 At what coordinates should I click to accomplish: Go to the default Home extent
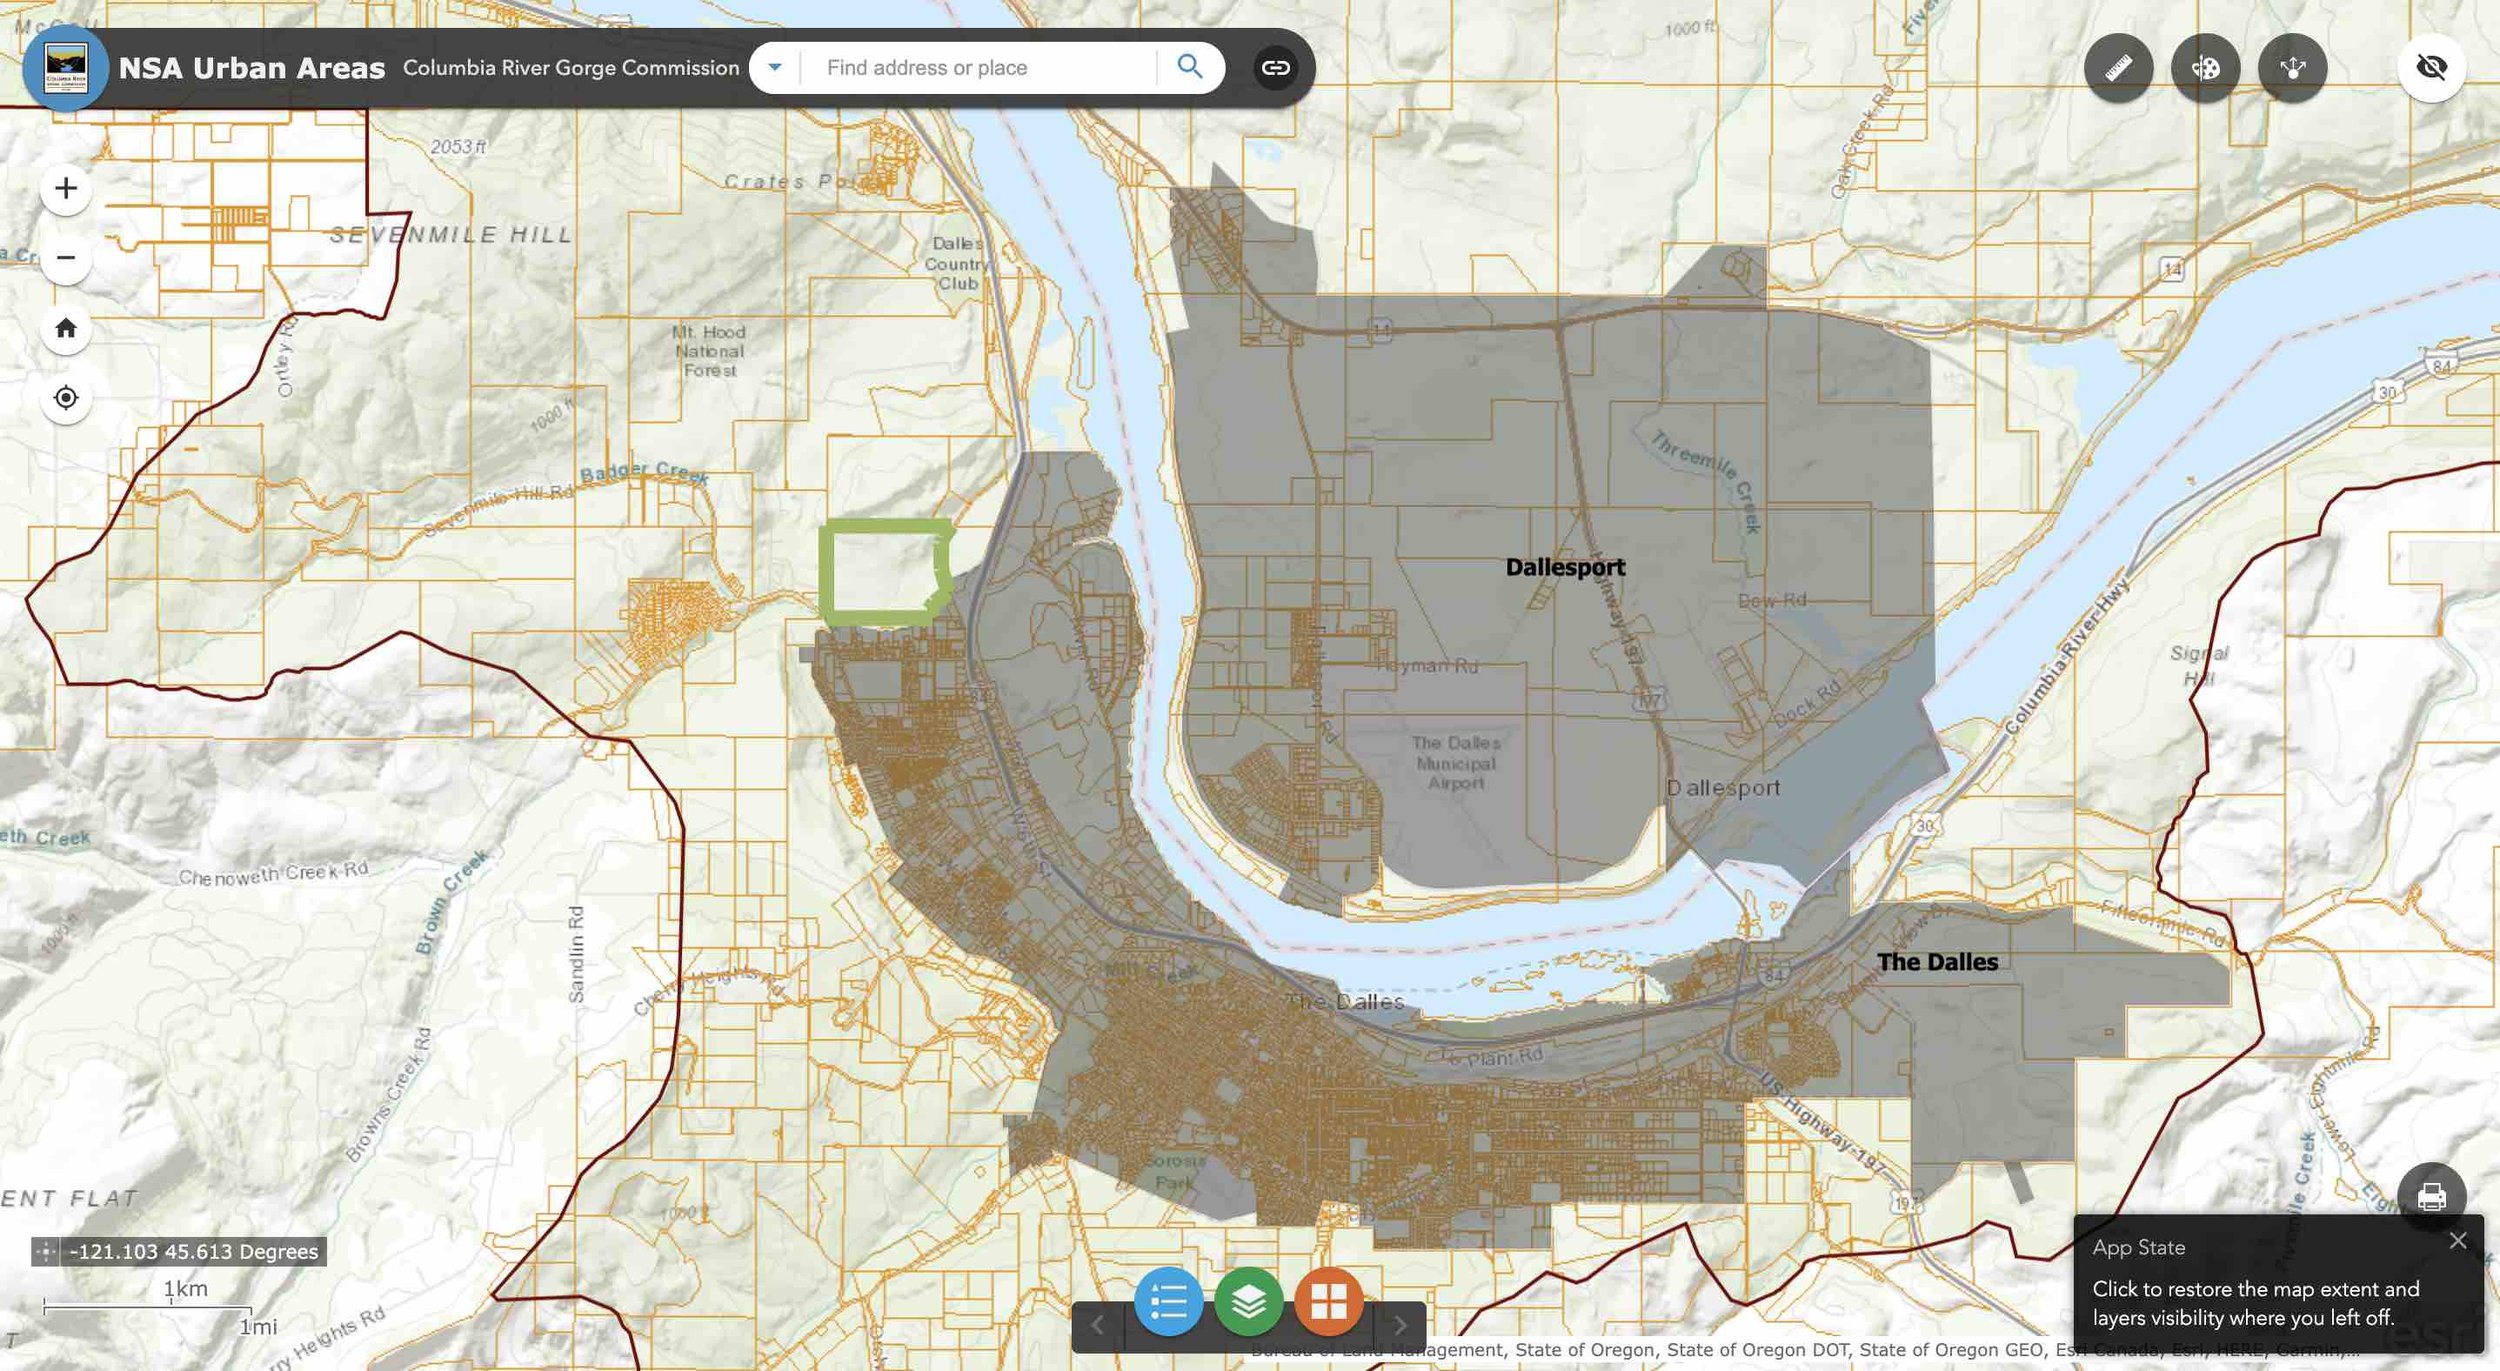[66, 328]
